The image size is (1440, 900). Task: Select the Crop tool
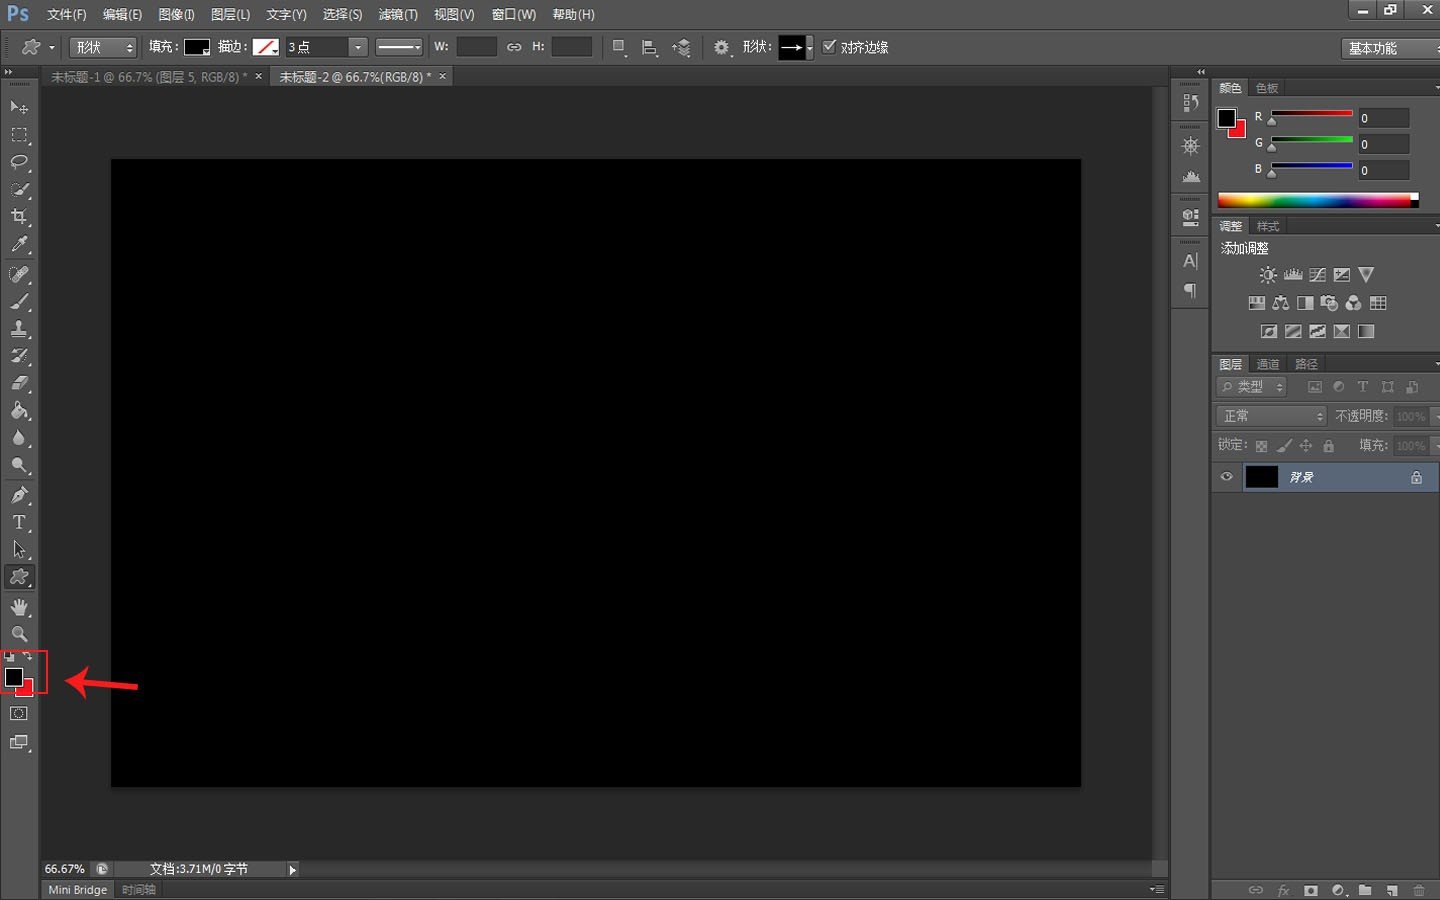(x=19, y=217)
